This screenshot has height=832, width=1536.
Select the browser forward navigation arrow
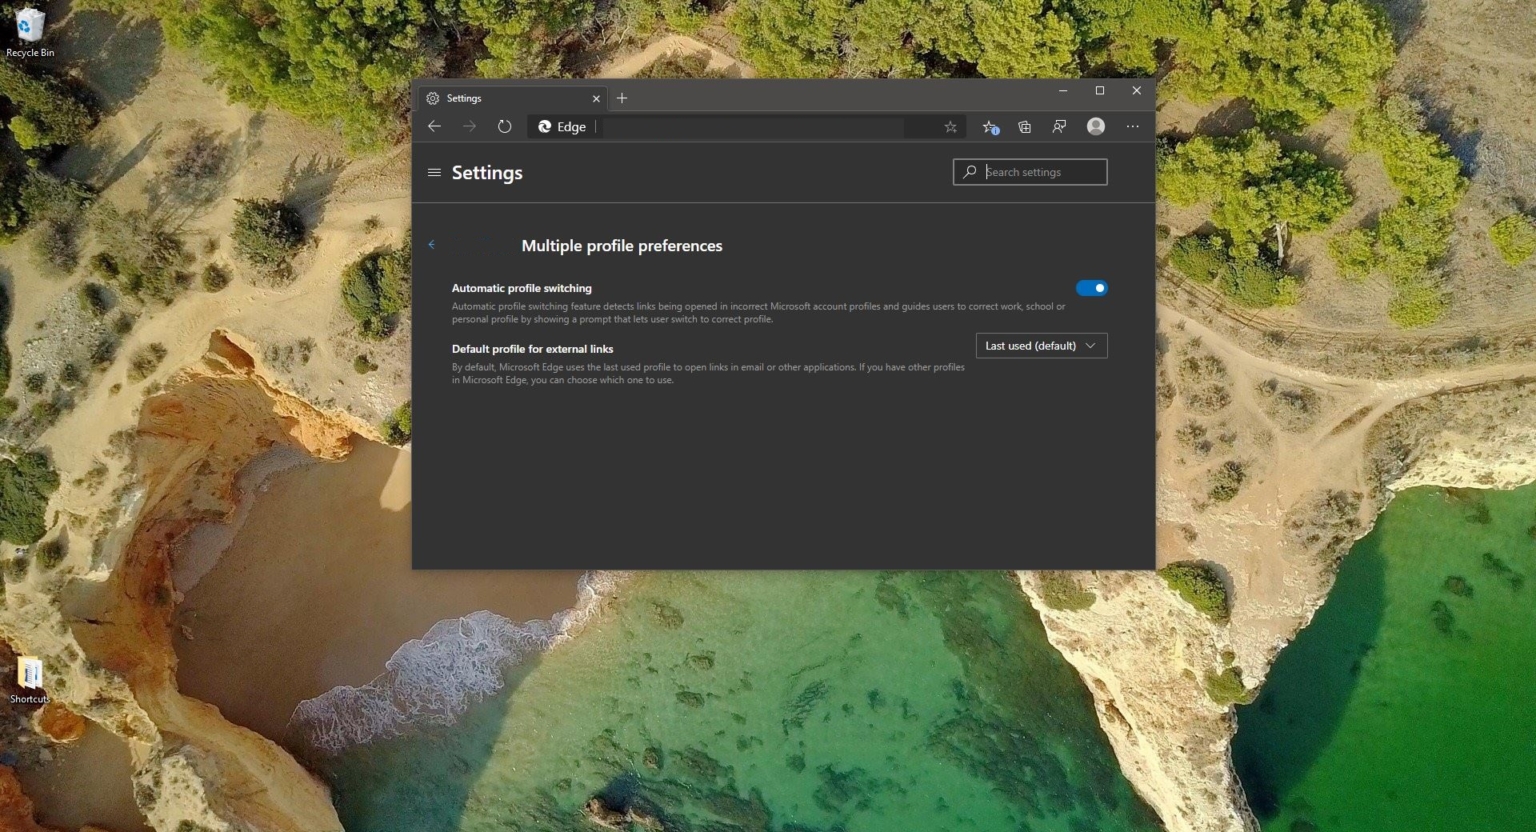pos(469,126)
